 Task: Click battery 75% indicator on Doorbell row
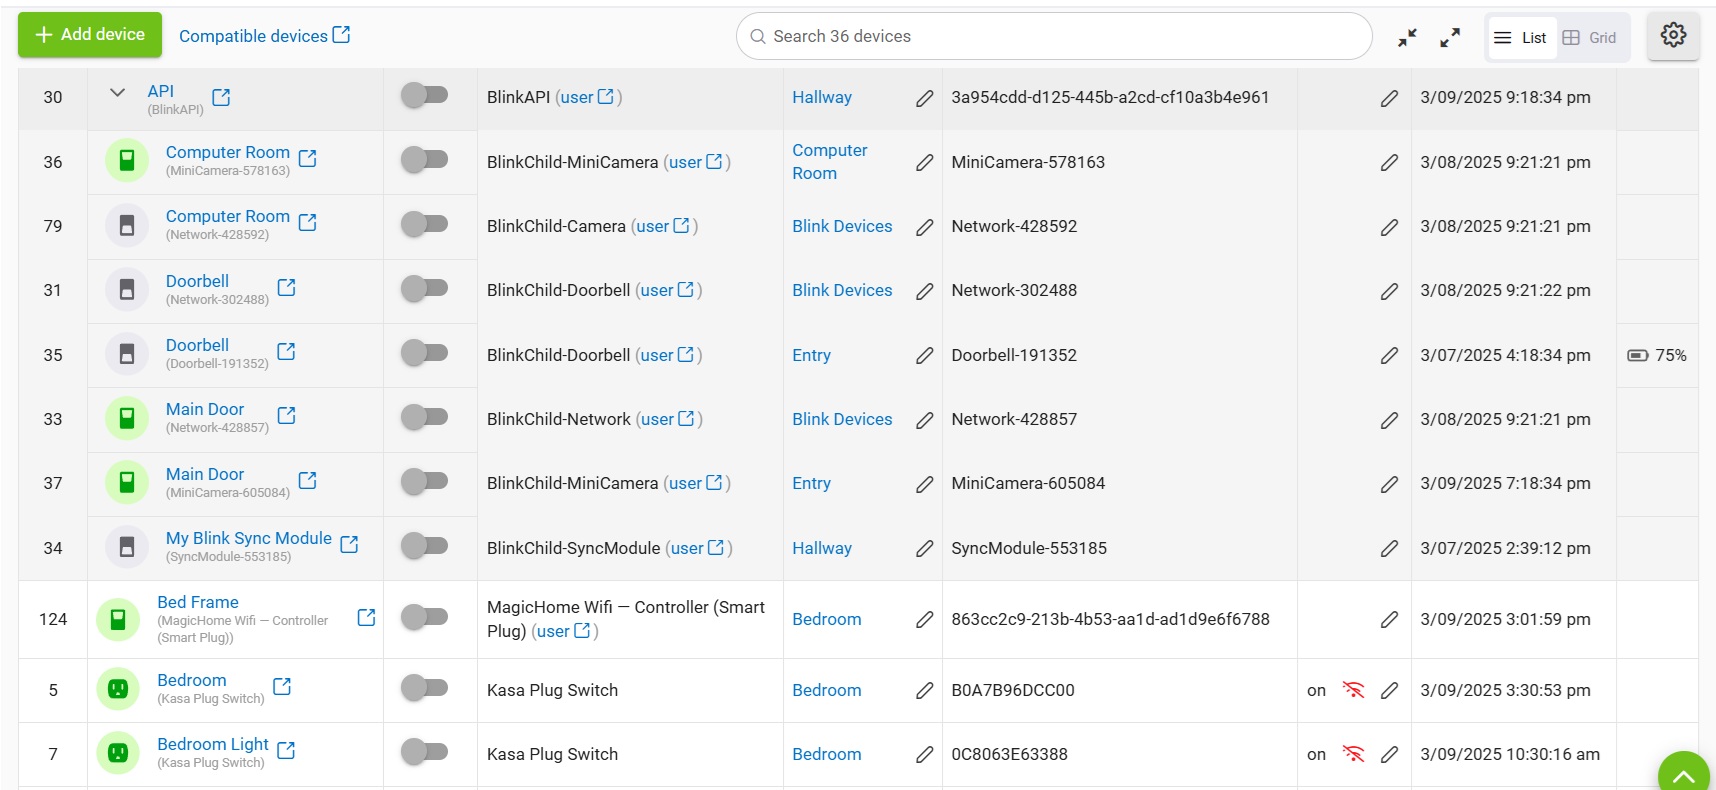click(x=1657, y=355)
